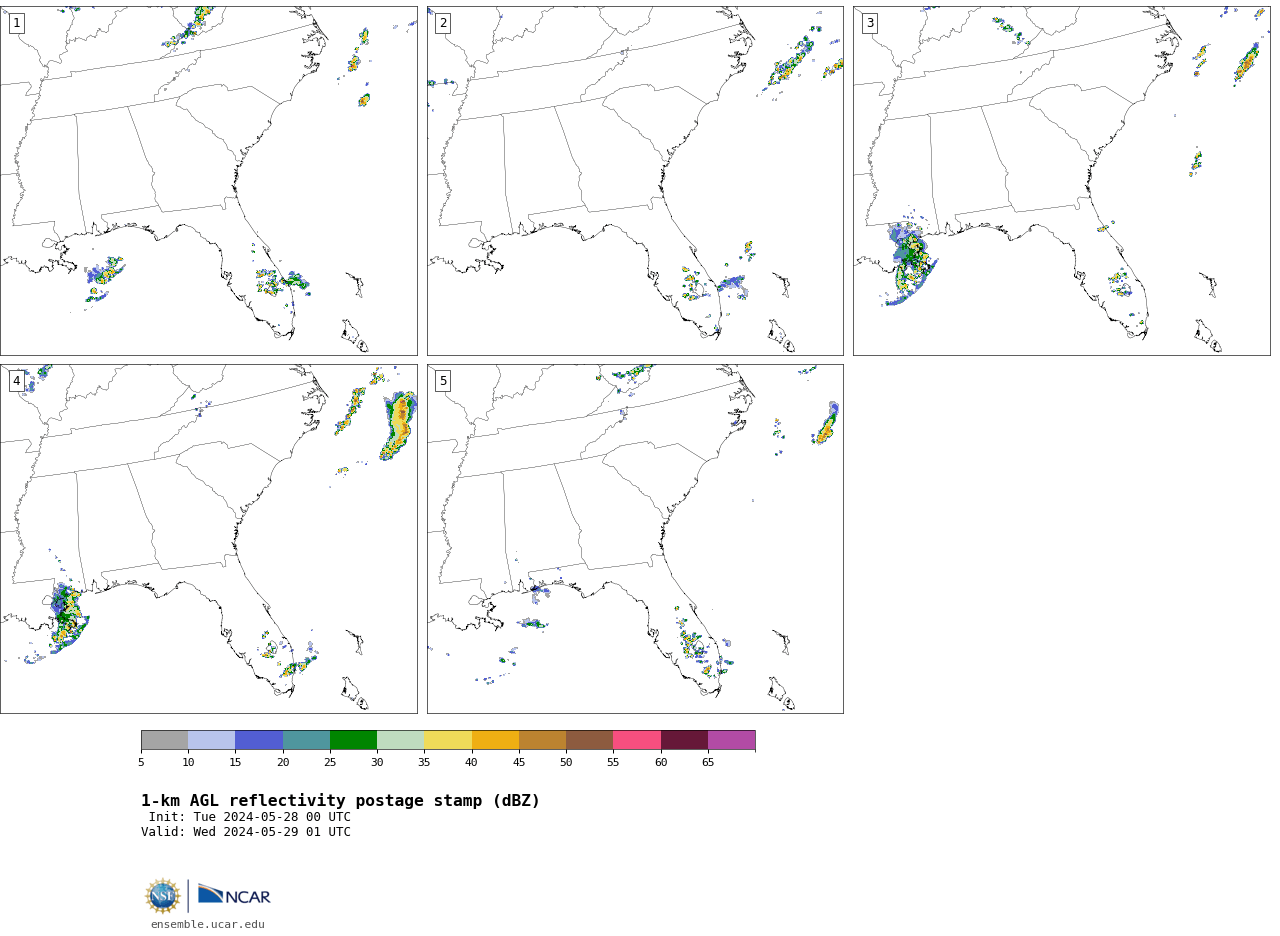Click the panel number 5 label
The height and width of the screenshot is (936, 1280).
443,381
